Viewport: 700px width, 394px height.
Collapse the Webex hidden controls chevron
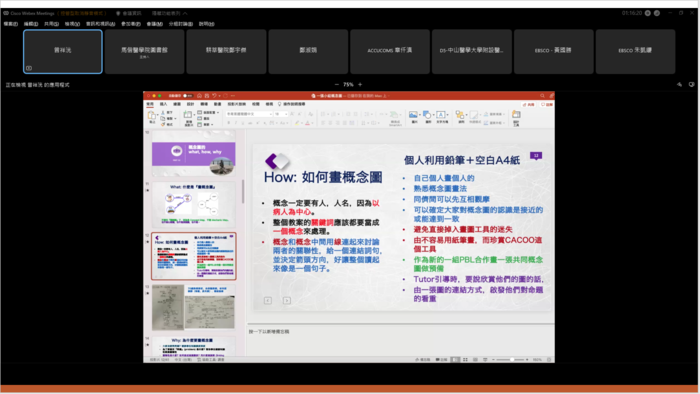185,13
